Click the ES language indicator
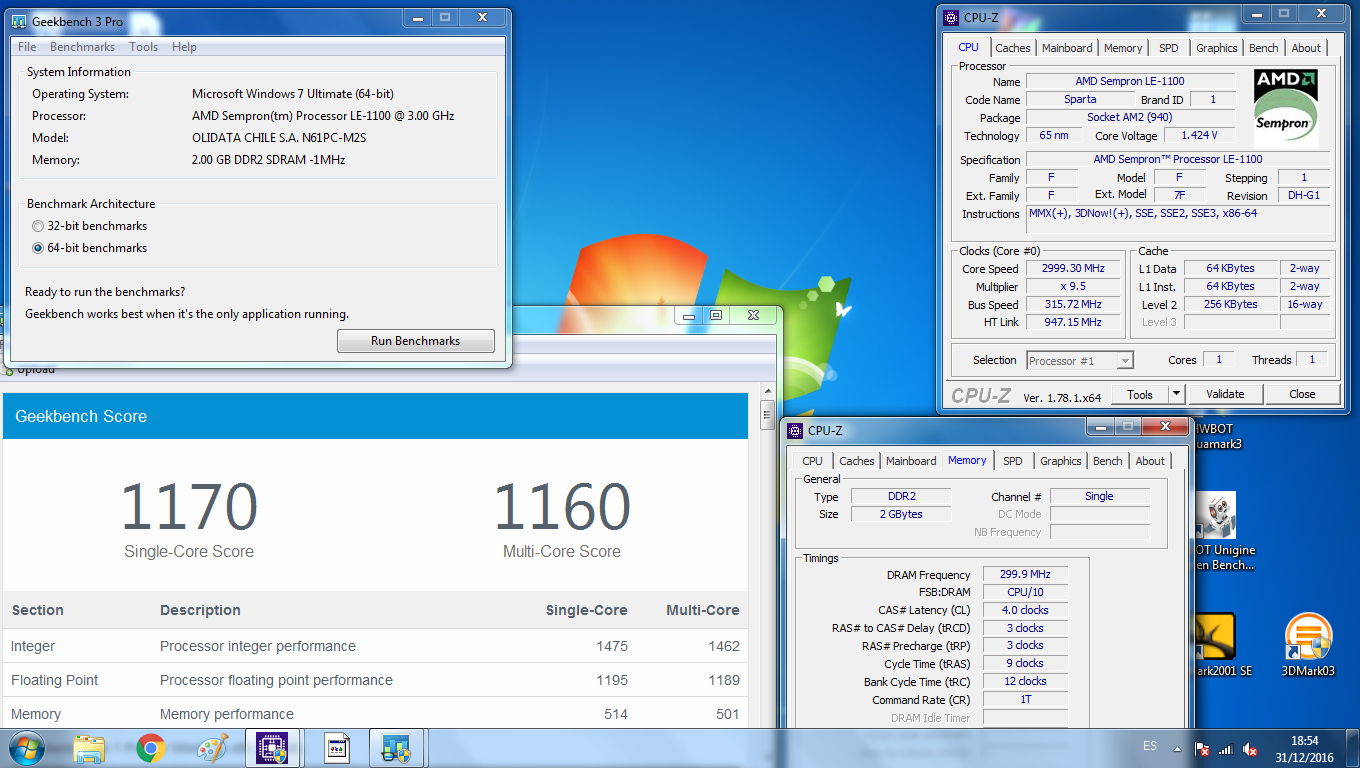The height and width of the screenshot is (768, 1360). (1149, 746)
